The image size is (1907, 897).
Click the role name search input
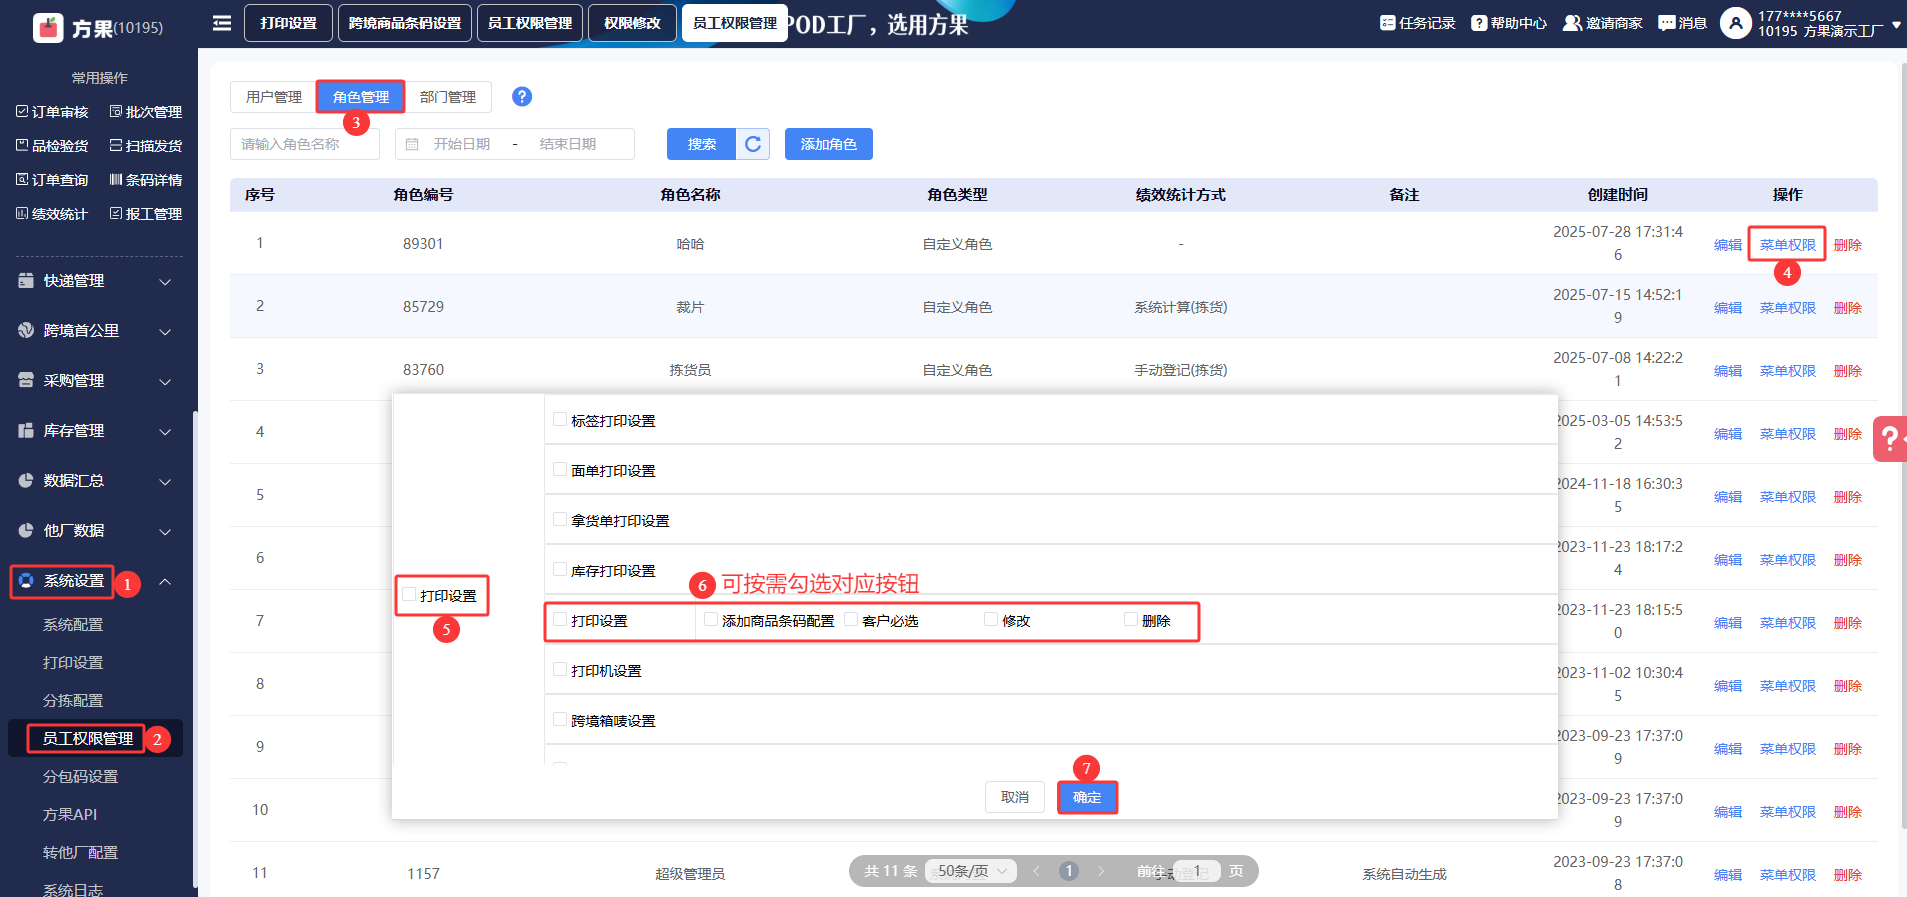pyautogui.click(x=305, y=144)
